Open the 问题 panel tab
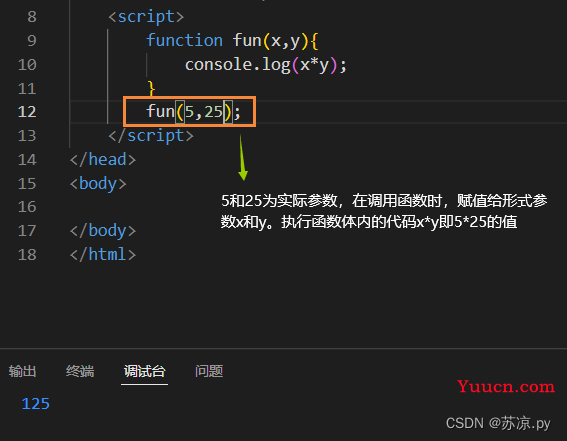This screenshot has width=567, height=441. pyautogui.click(x=209, y=371)
